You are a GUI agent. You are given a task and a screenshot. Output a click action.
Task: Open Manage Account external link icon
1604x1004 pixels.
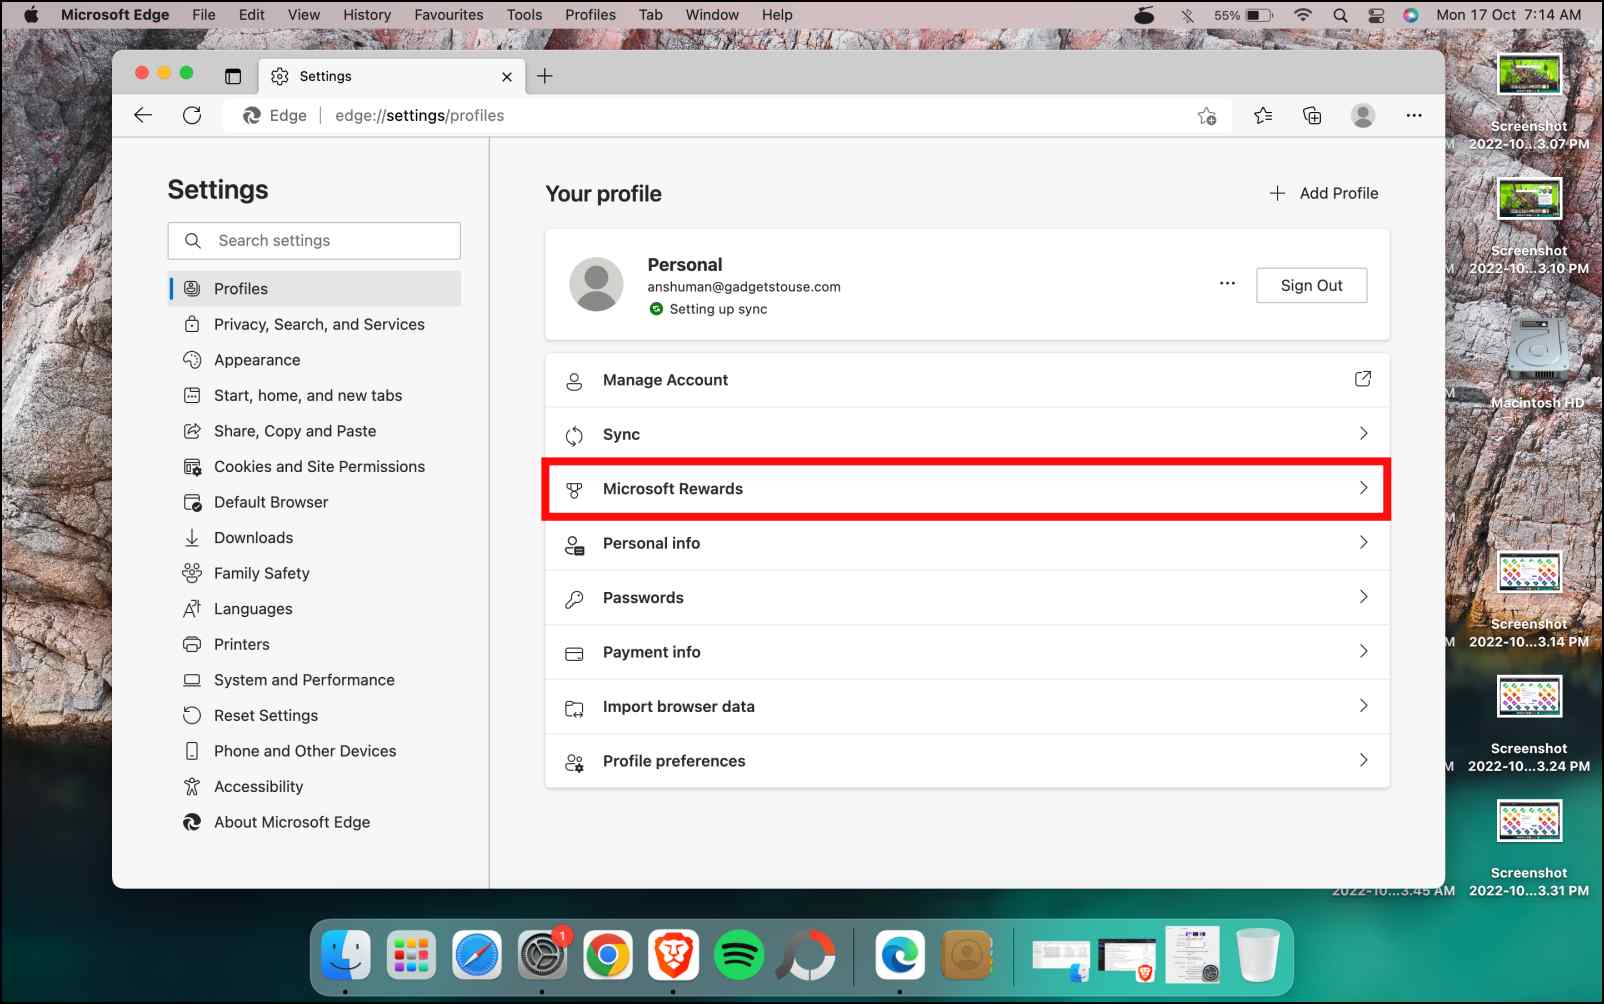click(x=1362, y=379)
